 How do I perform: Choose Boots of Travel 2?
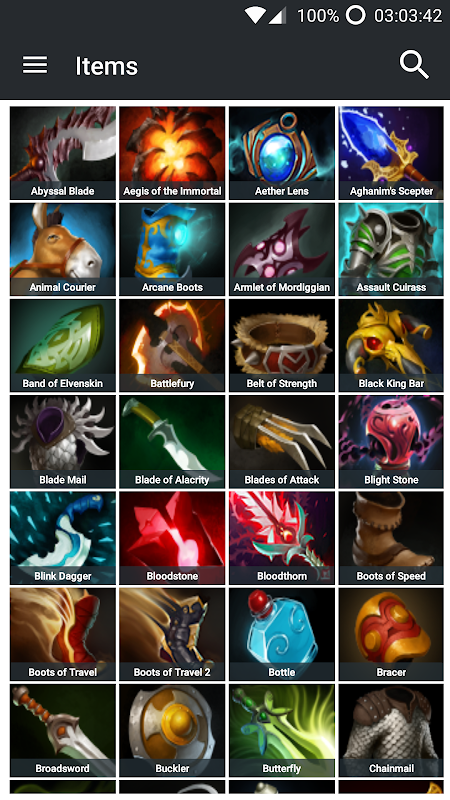coord(172,634)
